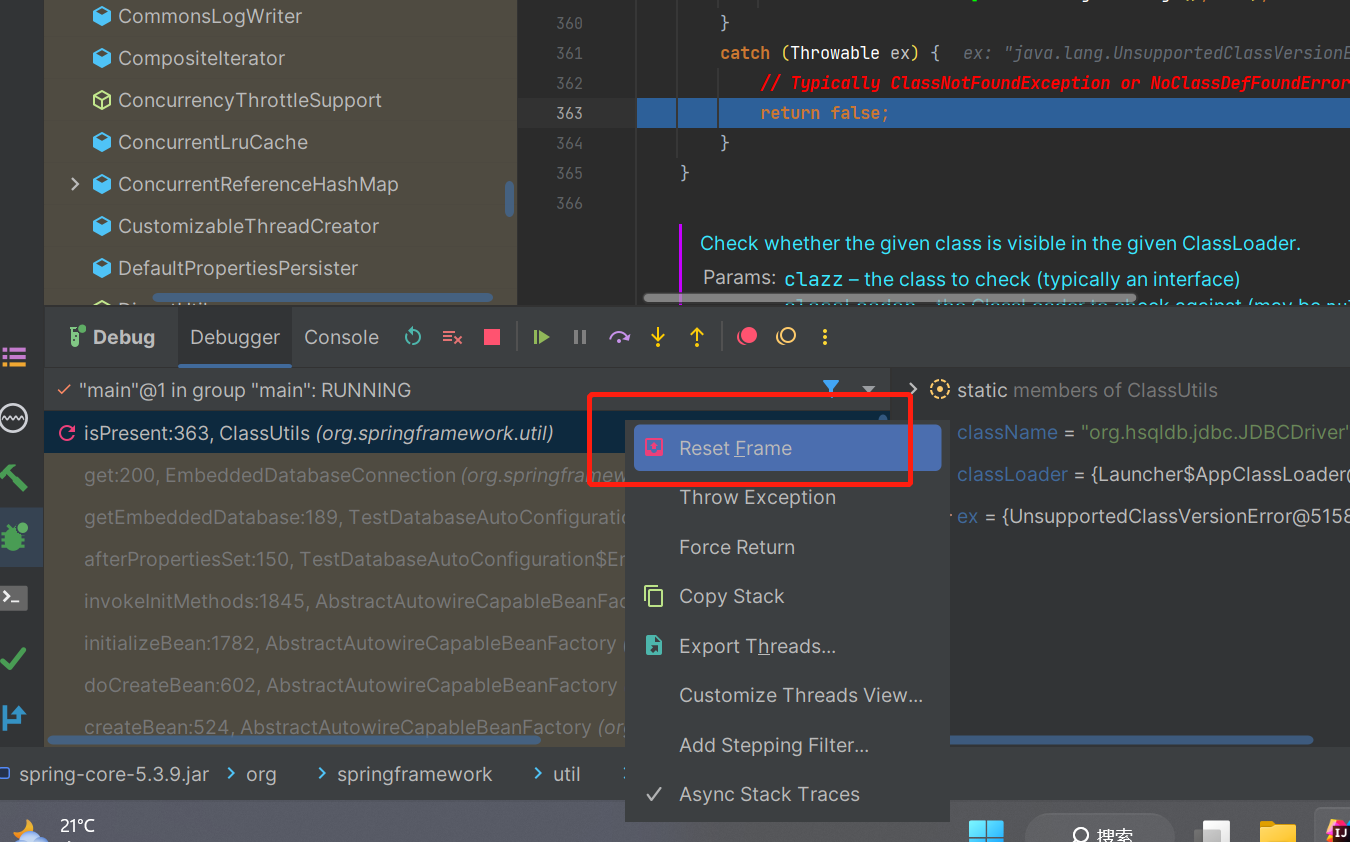Toggle Mute Breakpoints icon in debug toolbar

786,337
